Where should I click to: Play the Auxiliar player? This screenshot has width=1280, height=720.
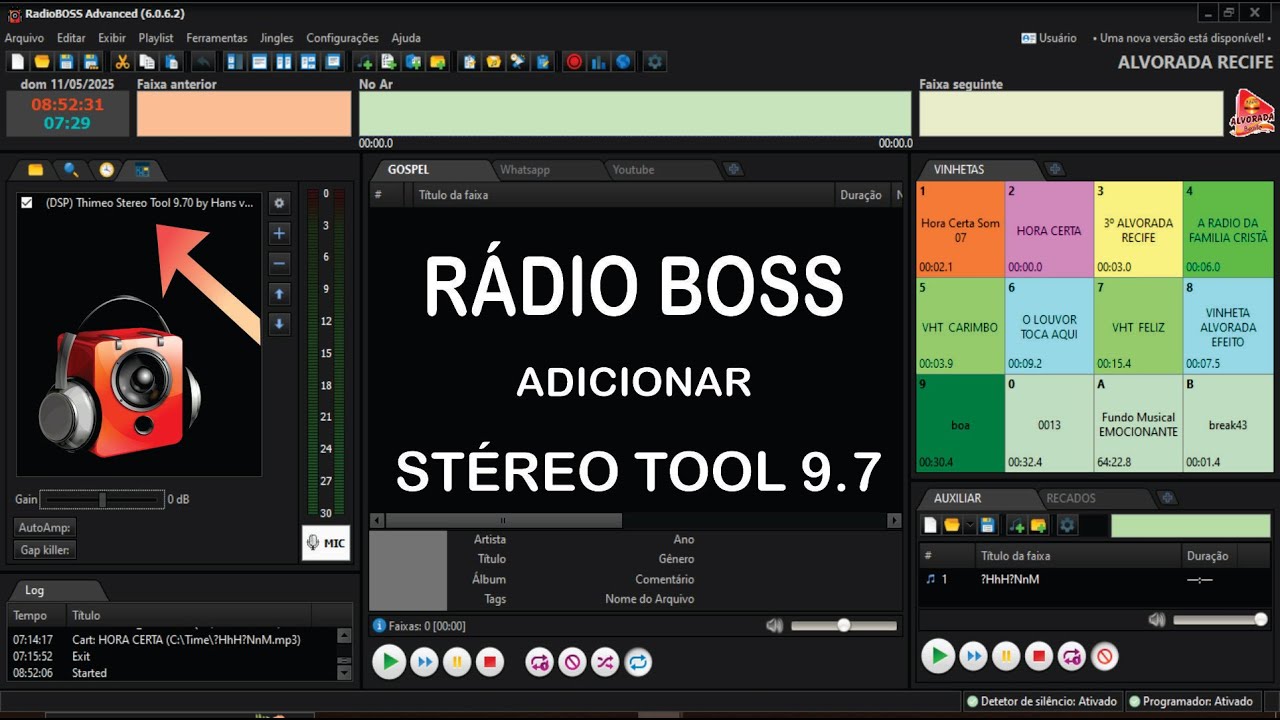click(939, 657)
